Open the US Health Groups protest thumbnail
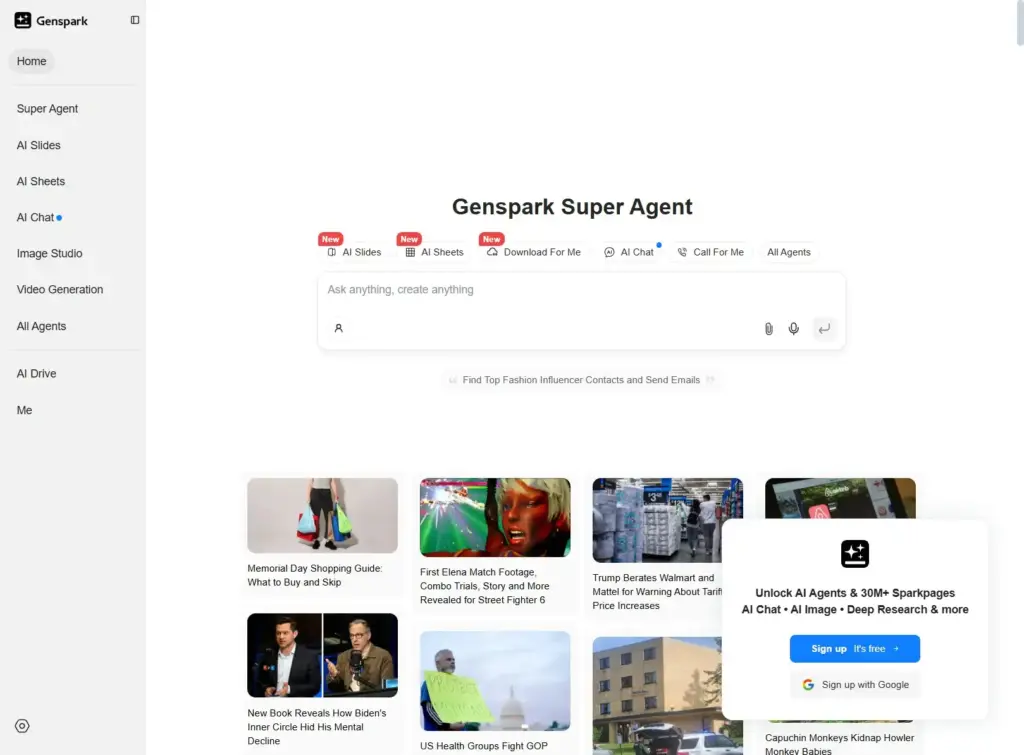The height and width of the screenshot is (755, 1024). tap(495, 681)
